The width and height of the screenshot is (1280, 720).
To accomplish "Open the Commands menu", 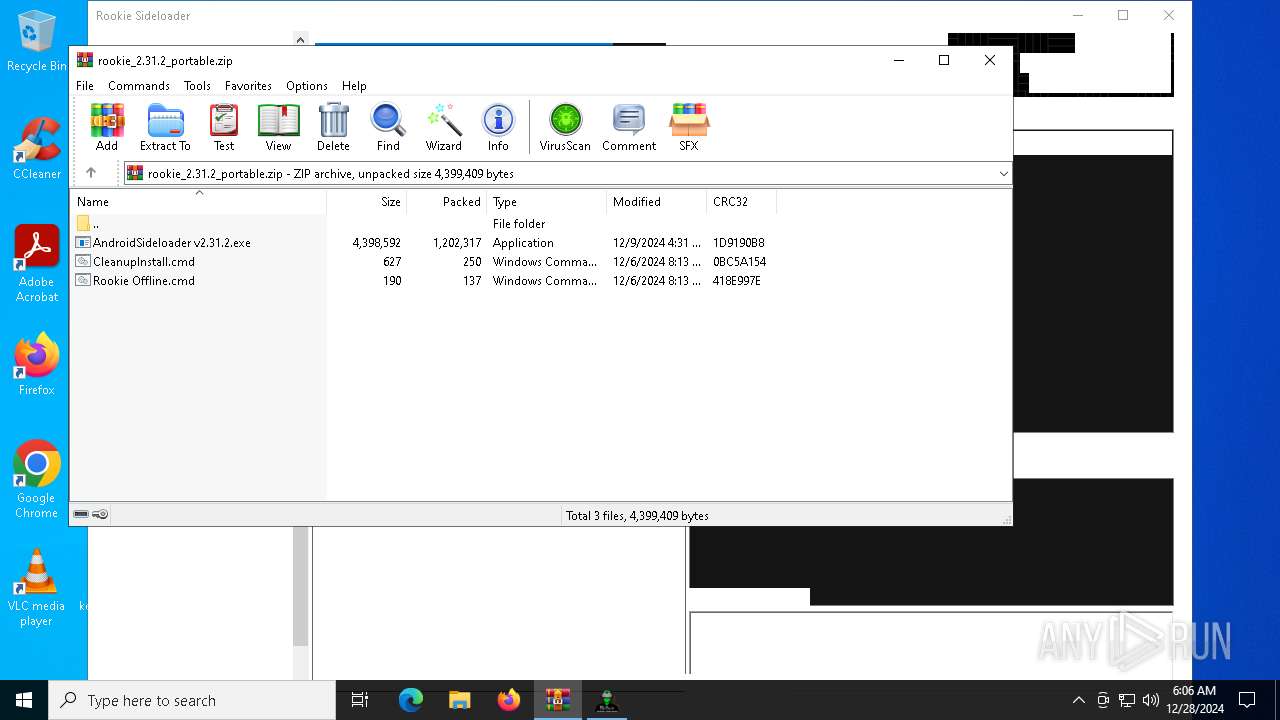I will click(x=139, y=86).
